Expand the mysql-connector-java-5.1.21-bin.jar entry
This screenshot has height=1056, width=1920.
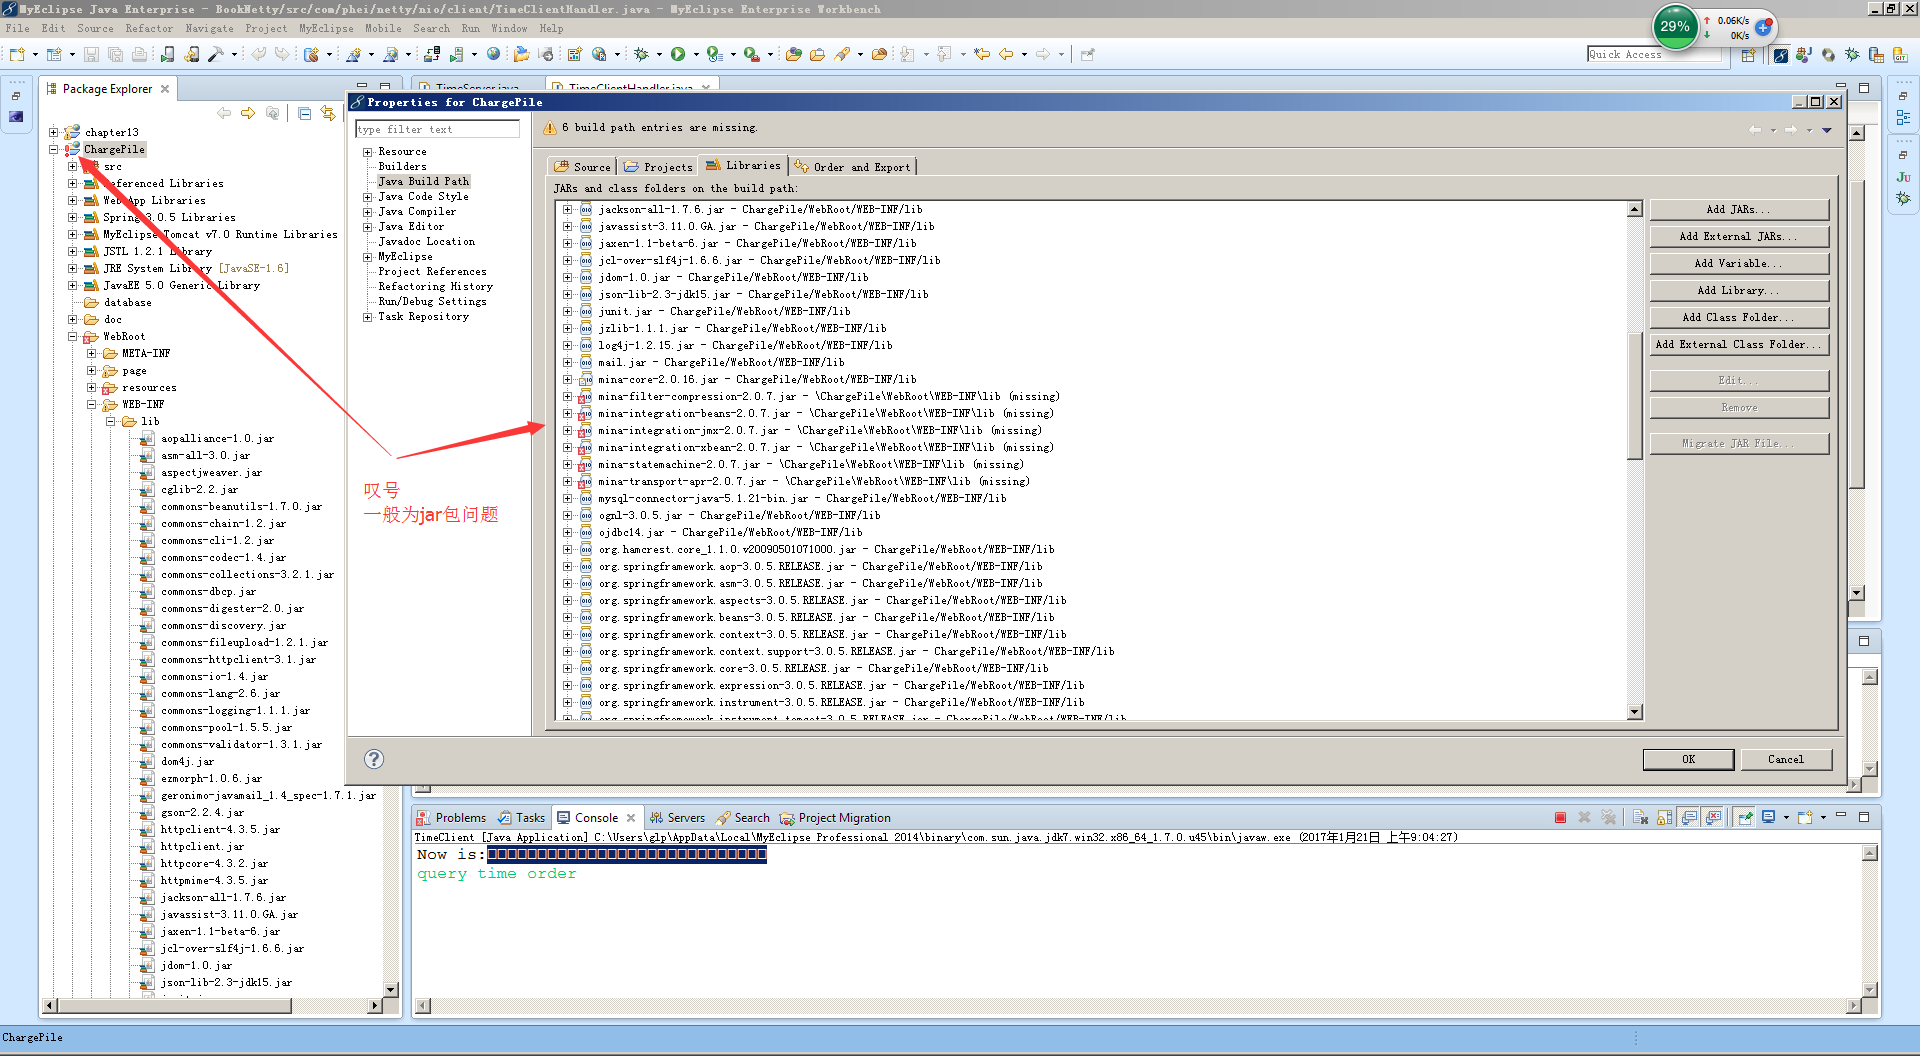[x=567, y=498]
